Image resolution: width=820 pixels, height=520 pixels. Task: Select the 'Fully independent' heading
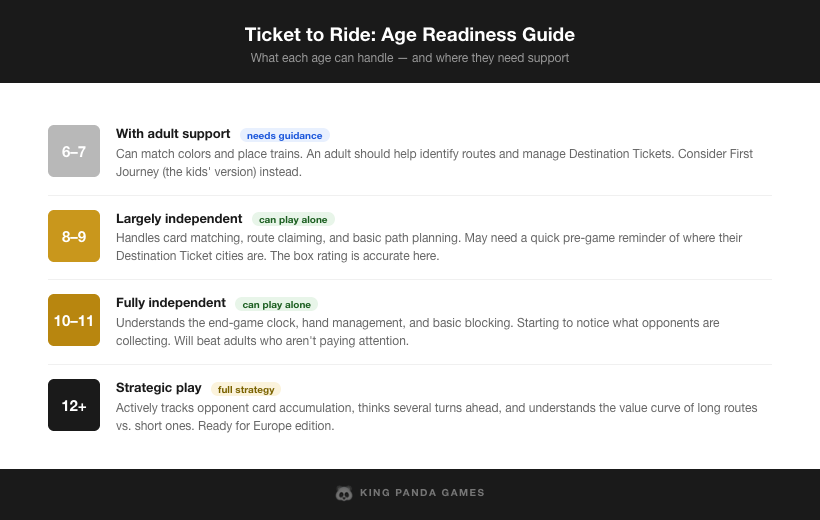point(170,303)
